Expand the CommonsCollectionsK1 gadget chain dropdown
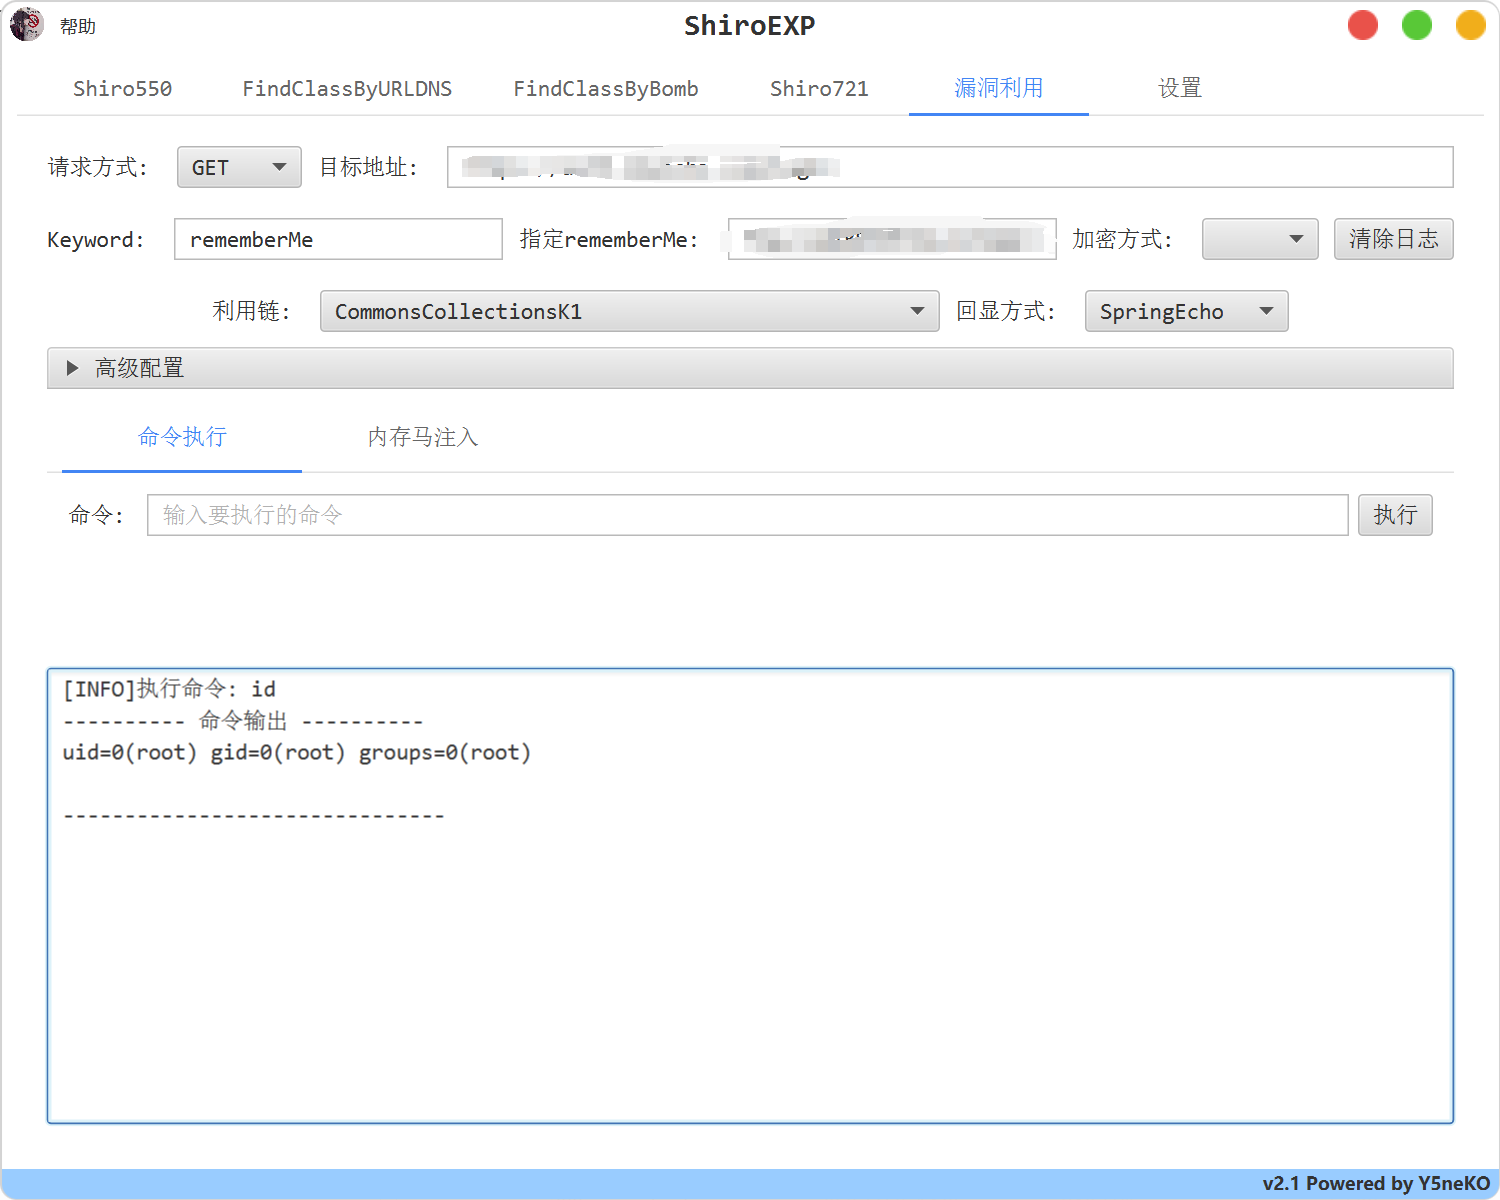Viewport: 1500px width, 1200px height. click(x=629, y=311)
